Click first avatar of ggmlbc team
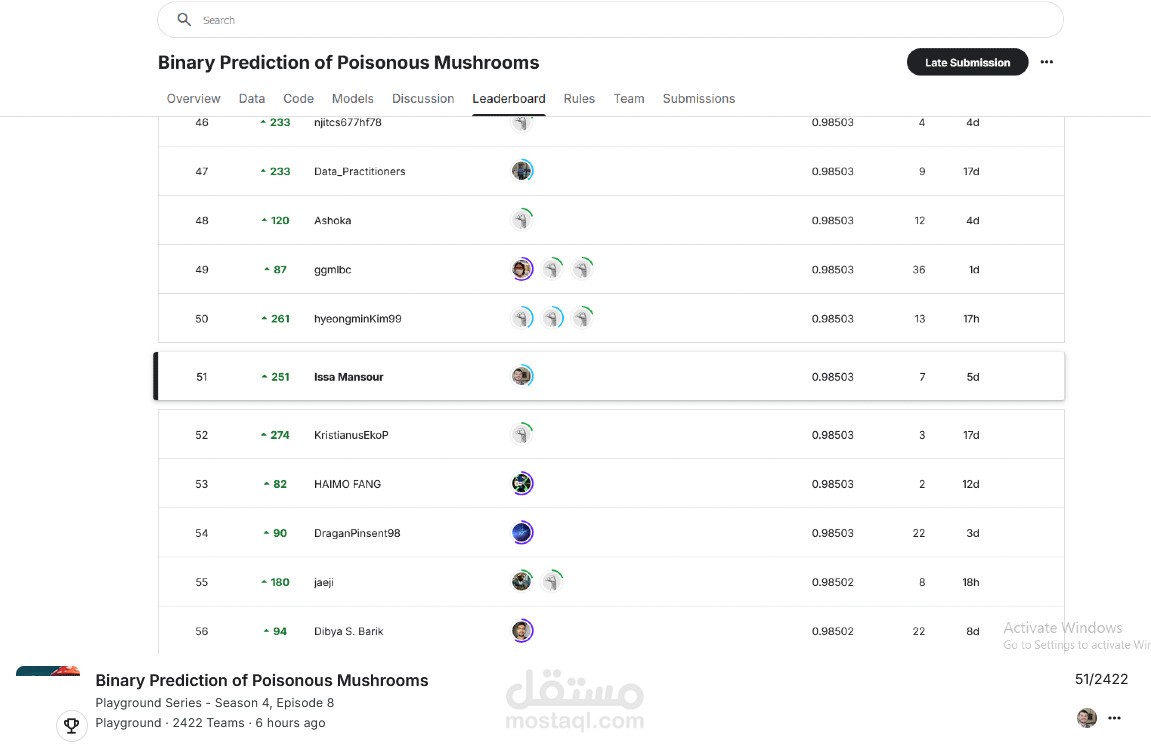This screenshot has height=748, width=1151. pyautogui.click(x=521, y=269)
